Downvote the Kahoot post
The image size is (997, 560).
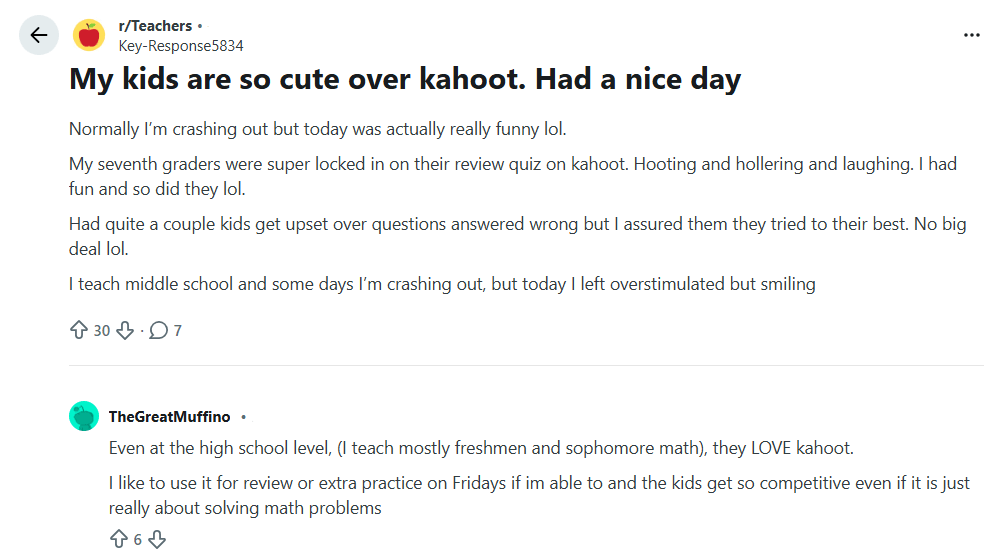coord(125,331)
